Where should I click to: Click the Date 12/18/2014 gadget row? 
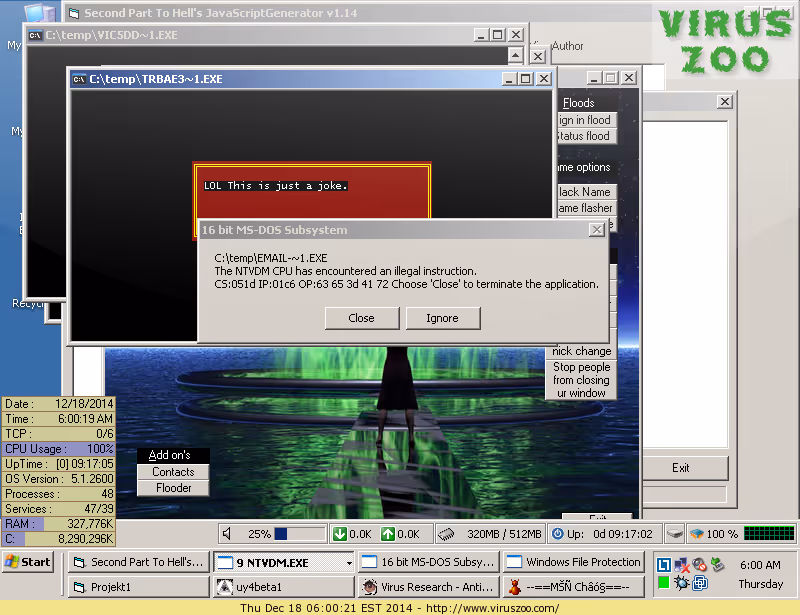(x=59, y=404)
